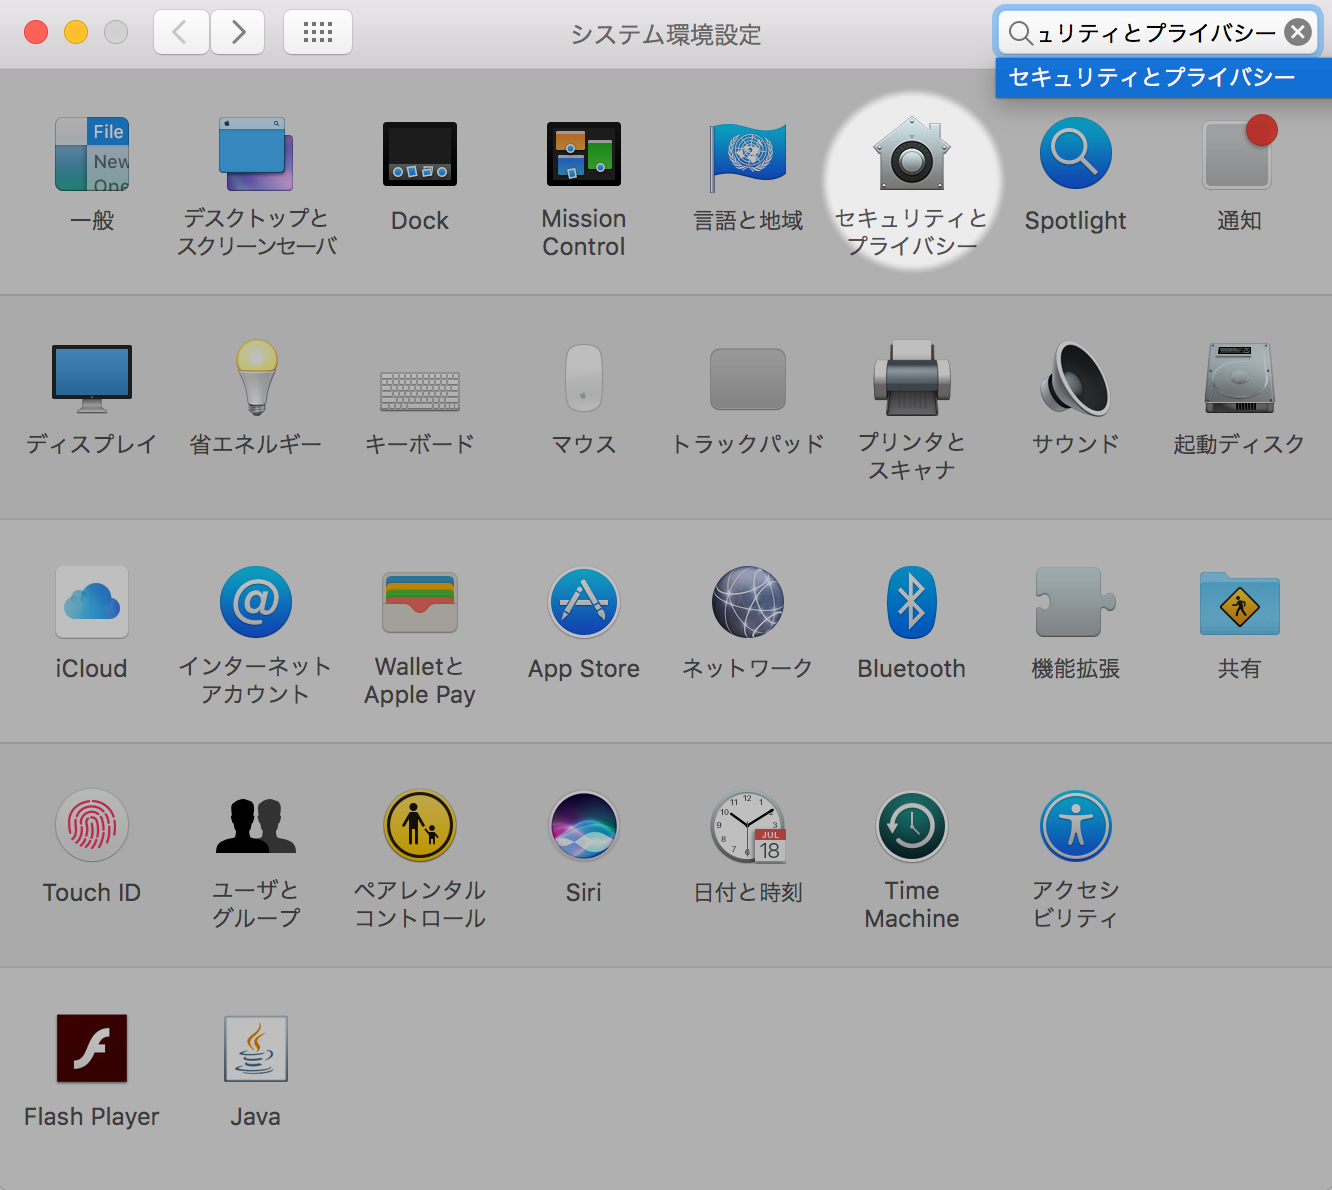
Task: Clear the search field with the X
Action: (1297, 33)
